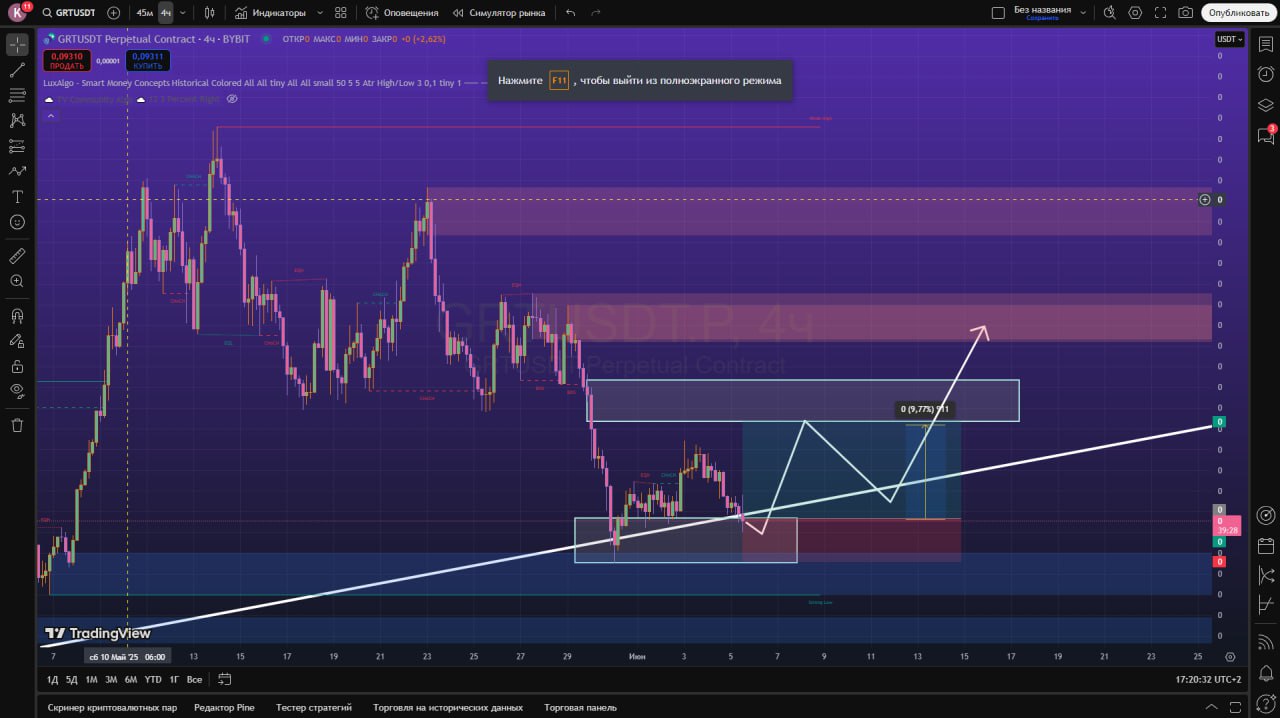Click the Сохраните save link
The height and width of the screenshot is (718, 1280).
point(1041,18)
